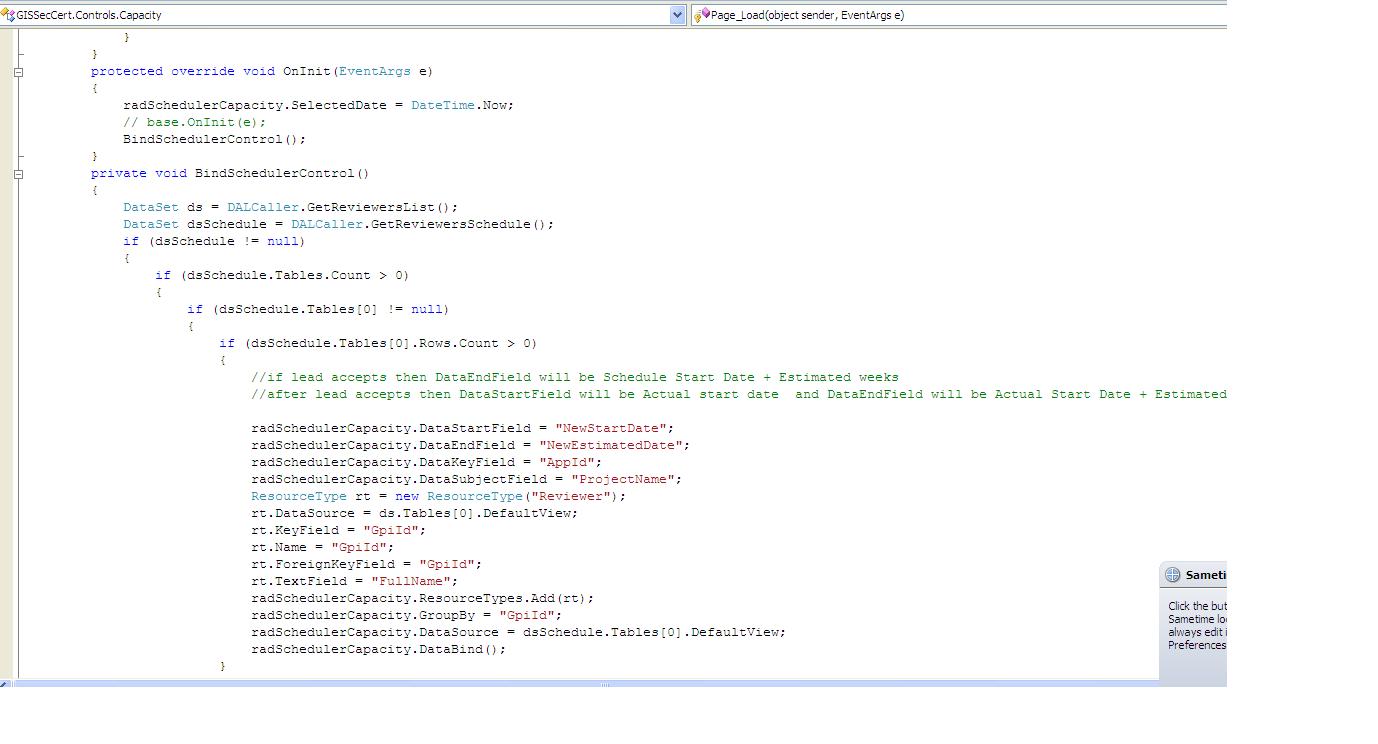Click the Sametime notification globe icon
Screen dimensions: 1378x744
[x=1173, y=575]
